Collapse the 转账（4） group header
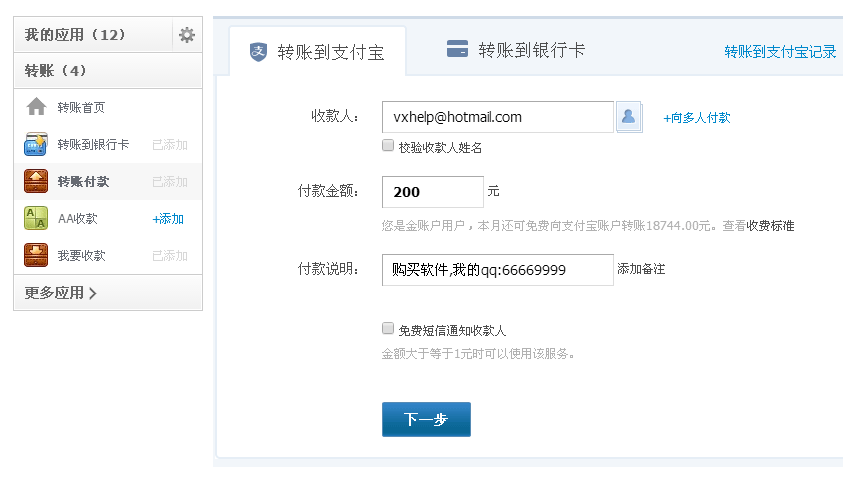 [x=56, y=71]
